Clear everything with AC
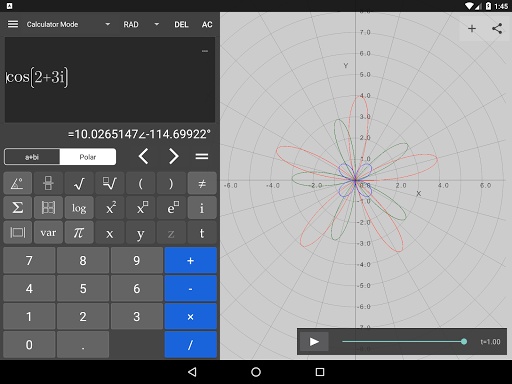Viewport: 512px width, 384px height. 207,24
